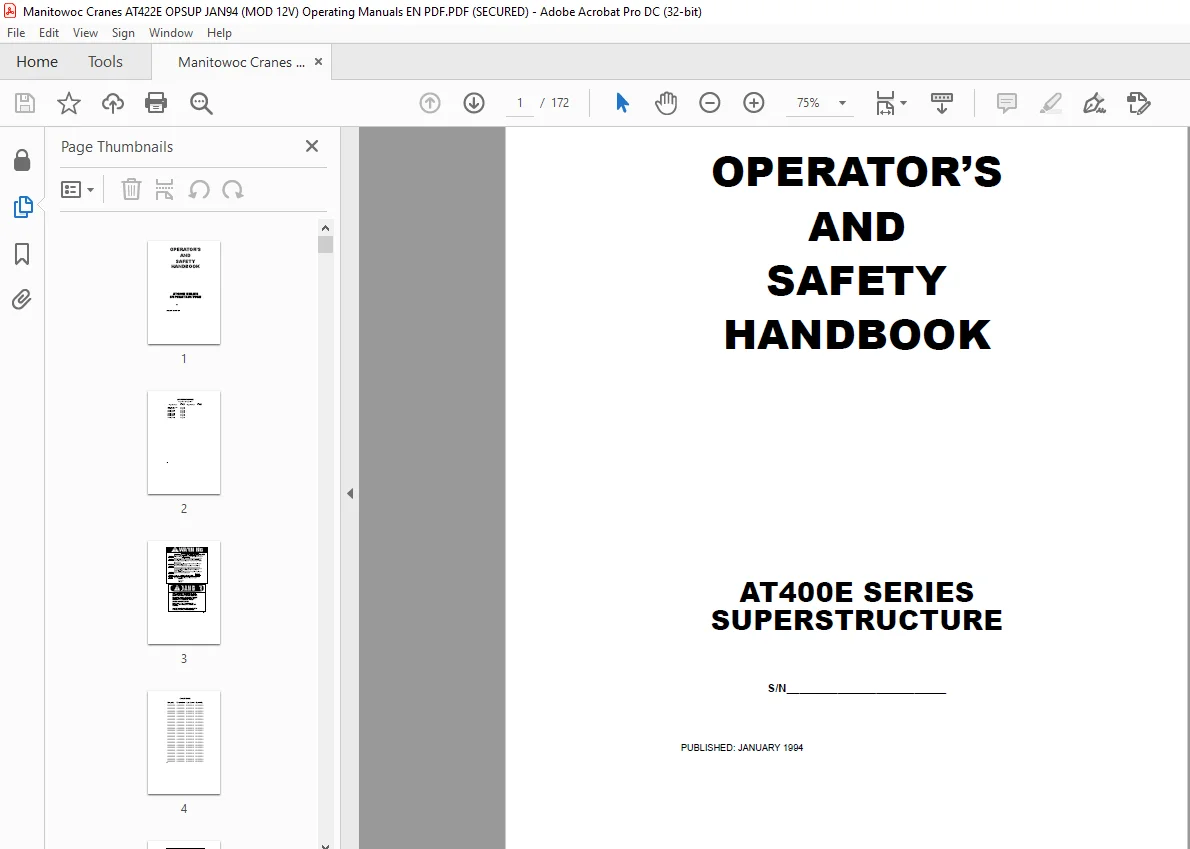
Task: Select page 1 thumbnail
Action: [x=184, y=293]
